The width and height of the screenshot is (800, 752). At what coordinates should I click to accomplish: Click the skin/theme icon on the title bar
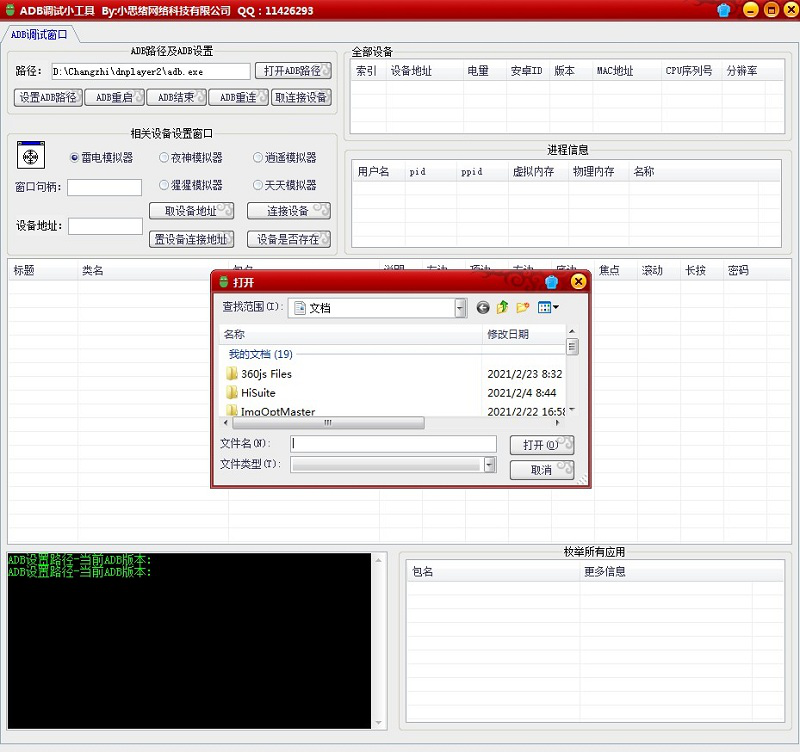(x=721, y=9)
